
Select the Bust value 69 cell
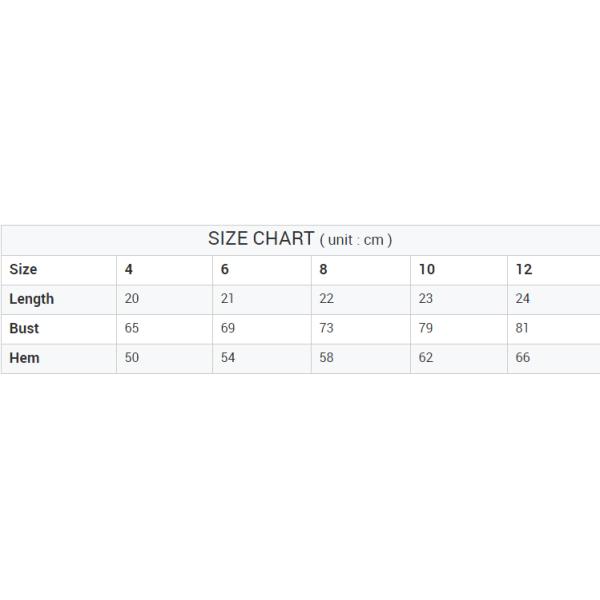pyautogui.click(x=228, y=328)
